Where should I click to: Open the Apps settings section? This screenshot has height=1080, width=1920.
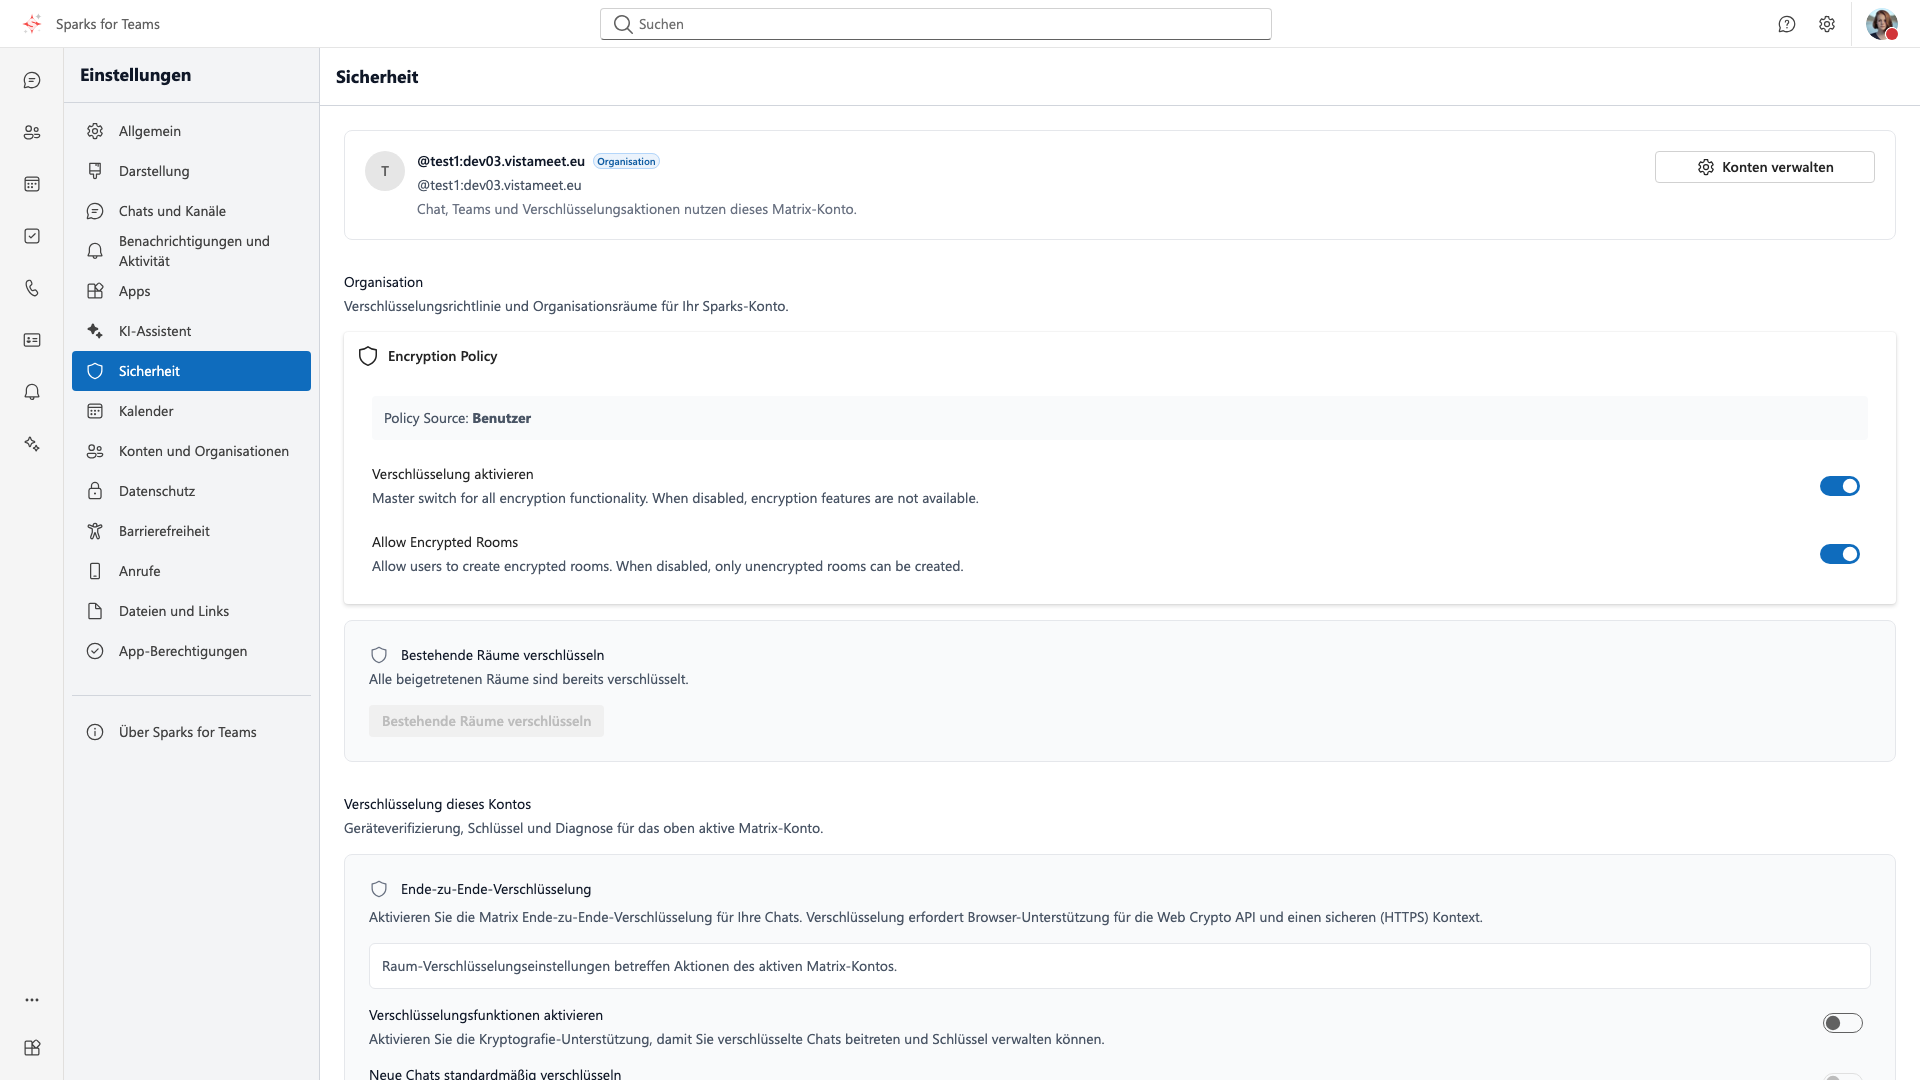[x=191, y=291]
